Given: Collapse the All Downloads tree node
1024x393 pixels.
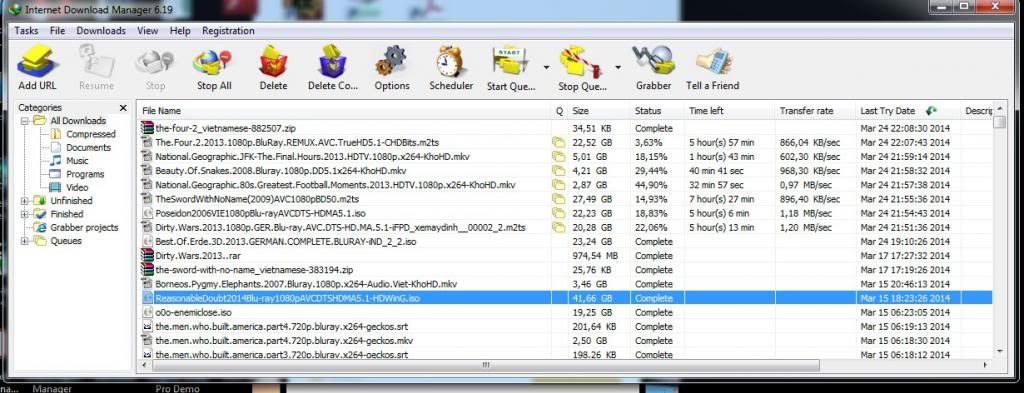Looking at the screenshot, I should point(25,121).
